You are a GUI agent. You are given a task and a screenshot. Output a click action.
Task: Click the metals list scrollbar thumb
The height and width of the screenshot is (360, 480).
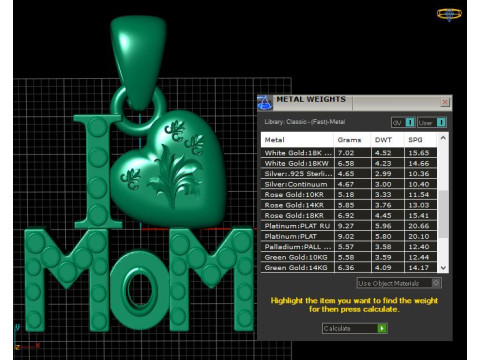pyautogui.click(x=443, y=214)
